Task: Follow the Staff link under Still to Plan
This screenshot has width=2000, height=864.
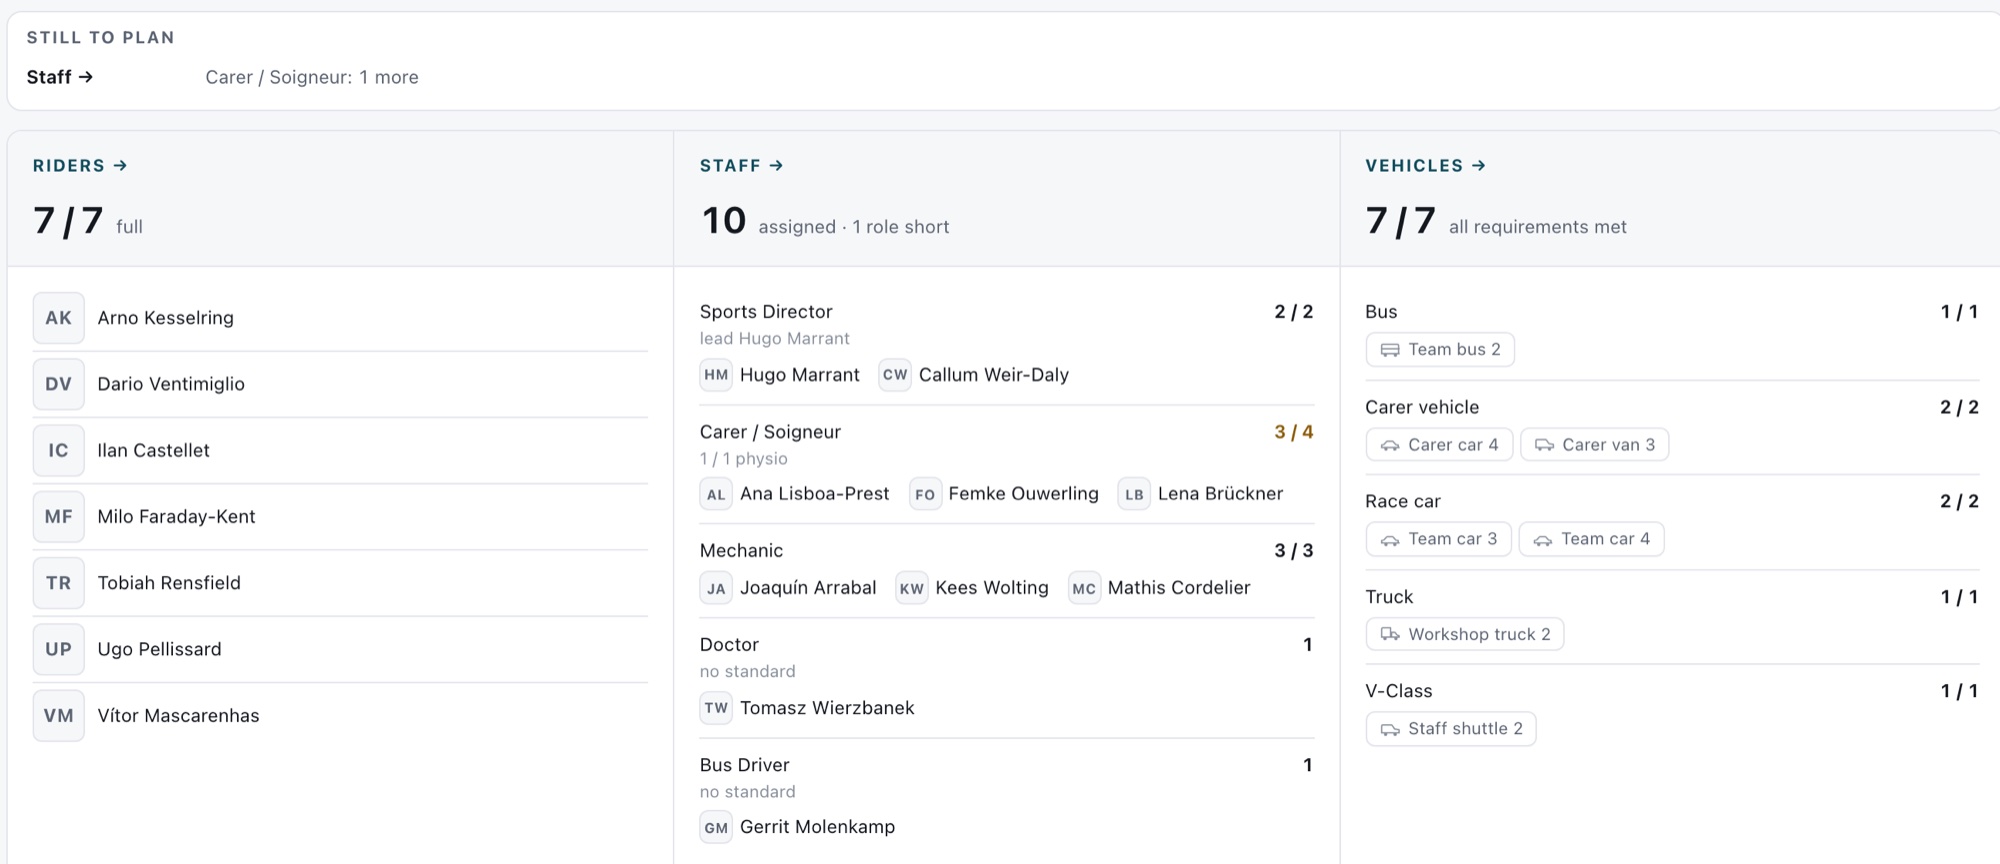Action: 60,77
